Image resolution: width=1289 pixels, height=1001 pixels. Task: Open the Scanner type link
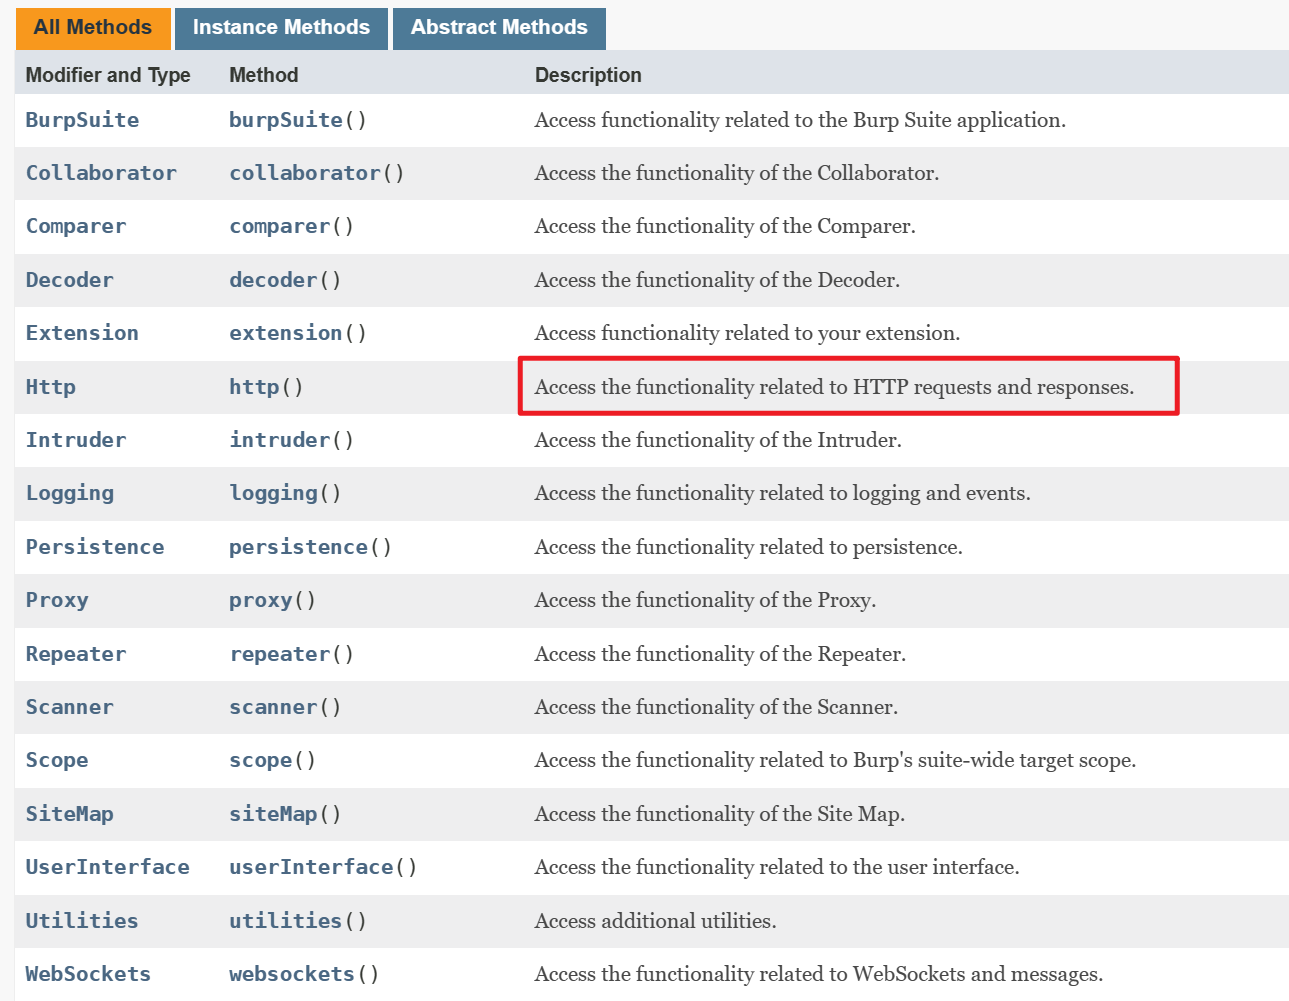69,707
